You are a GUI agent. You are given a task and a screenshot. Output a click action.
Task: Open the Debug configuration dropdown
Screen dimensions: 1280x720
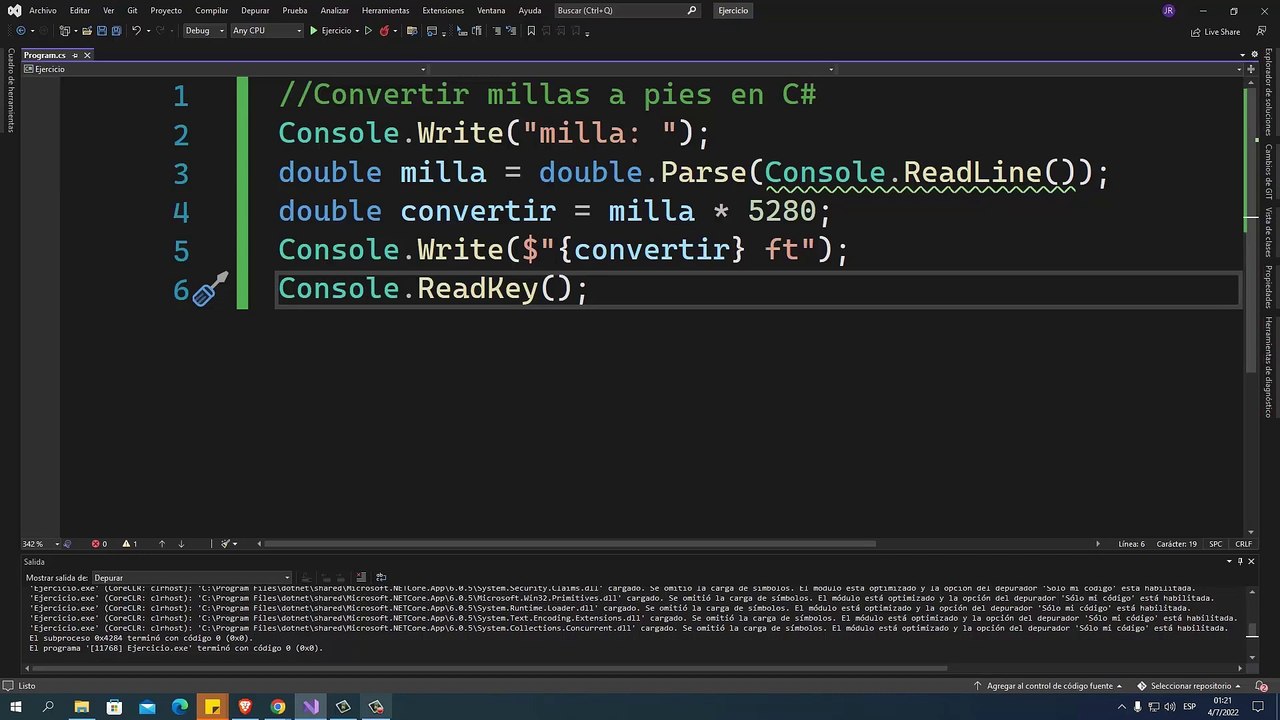pos(204,30)
